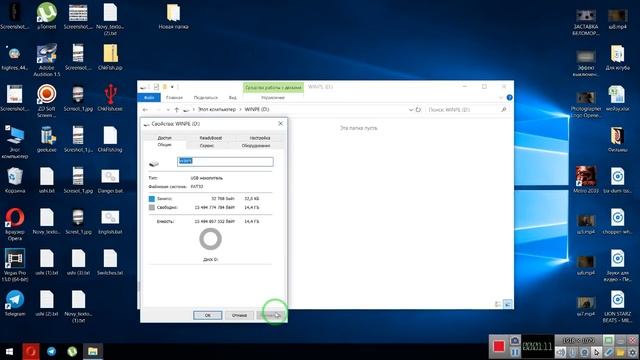Open Explorer help icon
640x360 pixels.
tap(509, 98)
